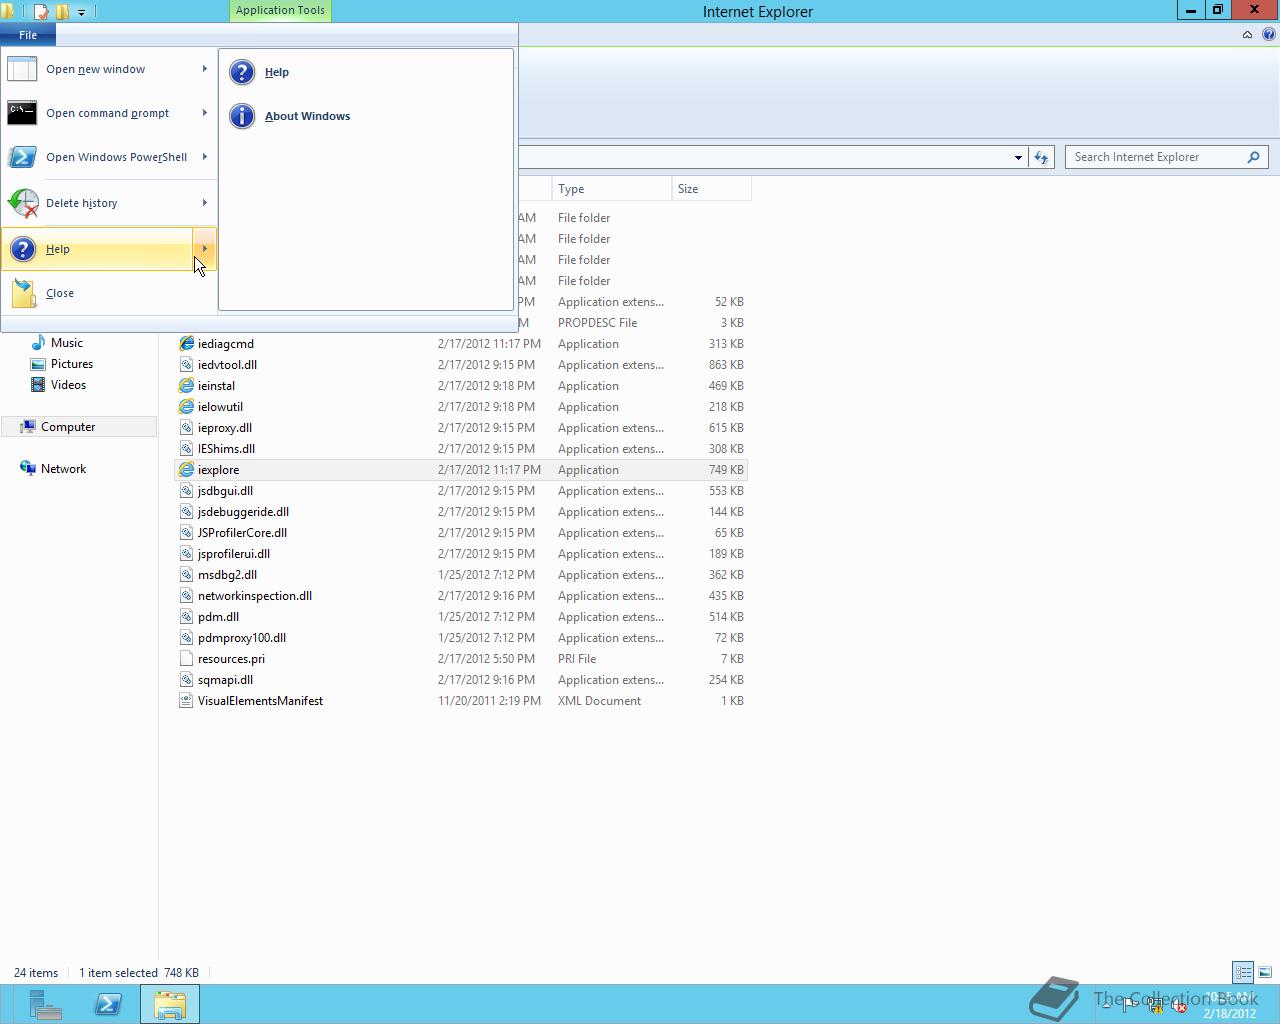Screen dimensions: 1280x1024
Task: Open Customize Quick Access Toolbar dropdown arrow
Action: (x=81, y=12)
